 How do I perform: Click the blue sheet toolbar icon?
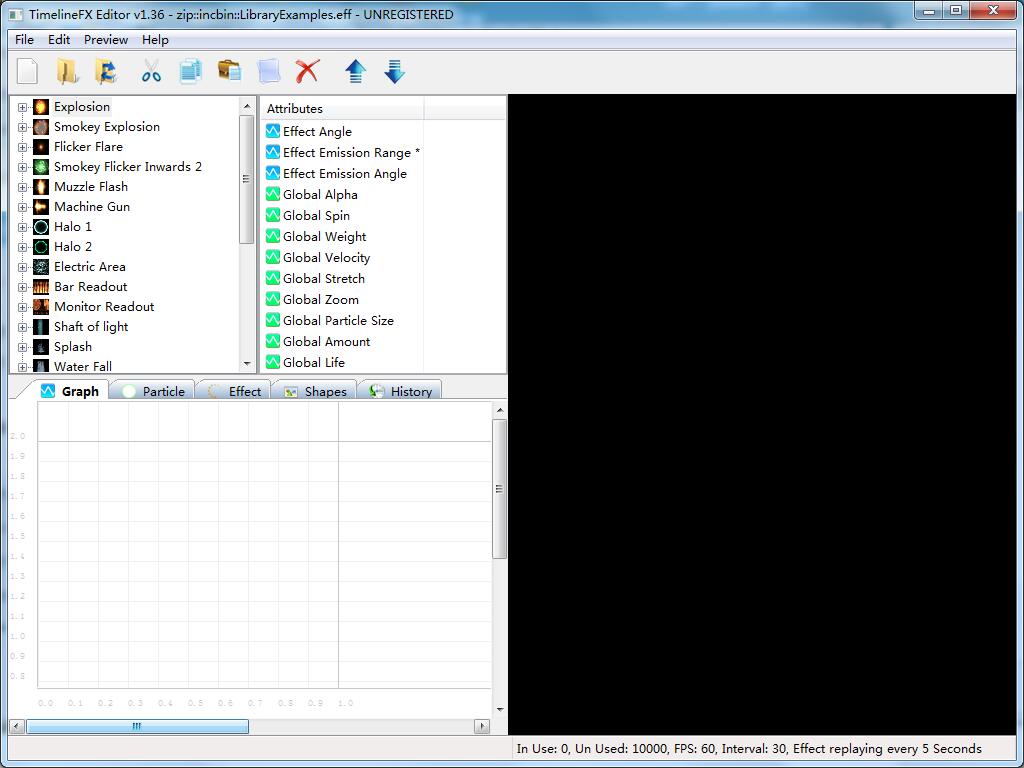click(268, 71)
